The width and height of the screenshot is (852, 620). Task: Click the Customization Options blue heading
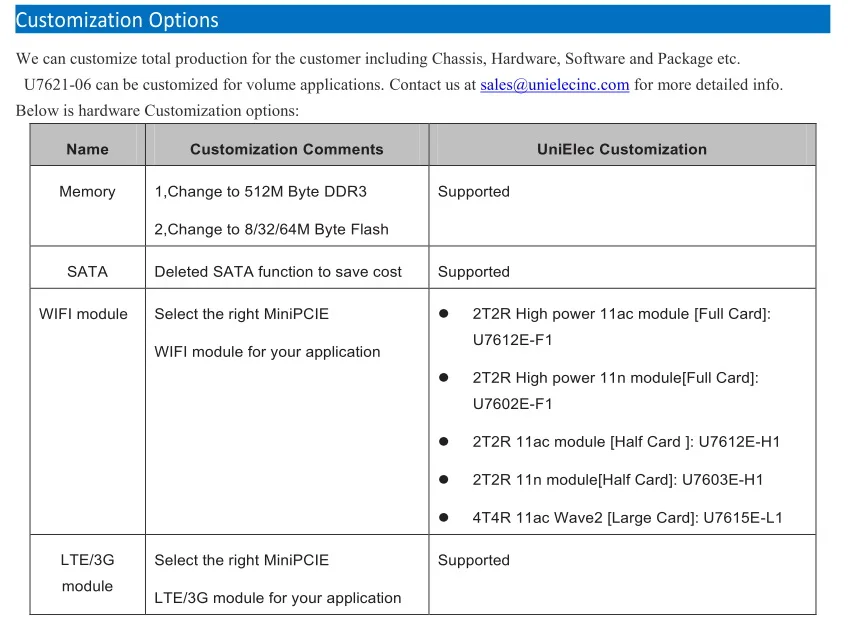(x=422, y=20)
